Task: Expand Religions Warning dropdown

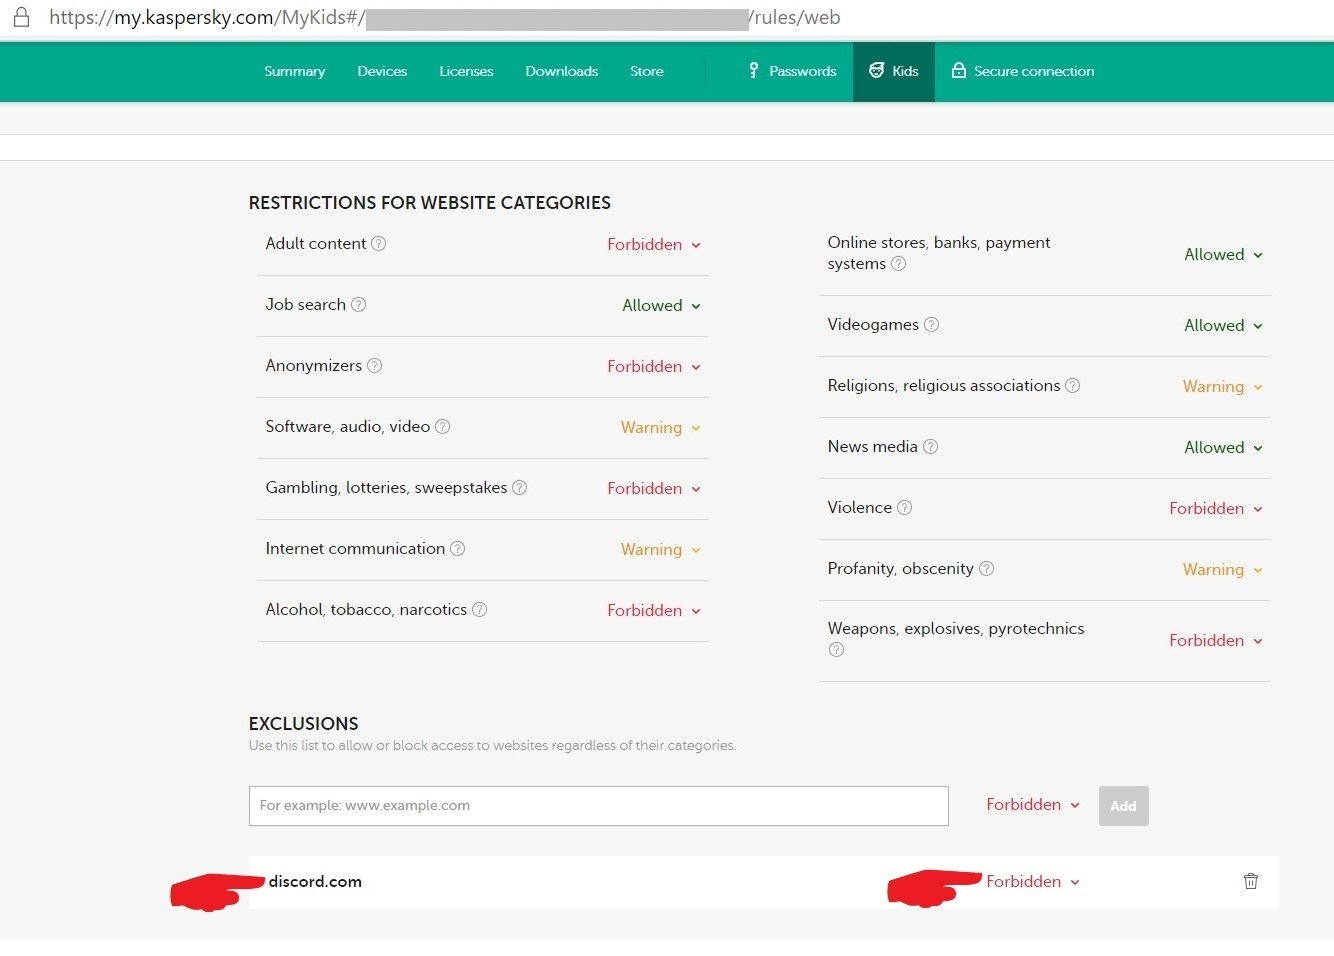Action: (x=1223, y=386)
